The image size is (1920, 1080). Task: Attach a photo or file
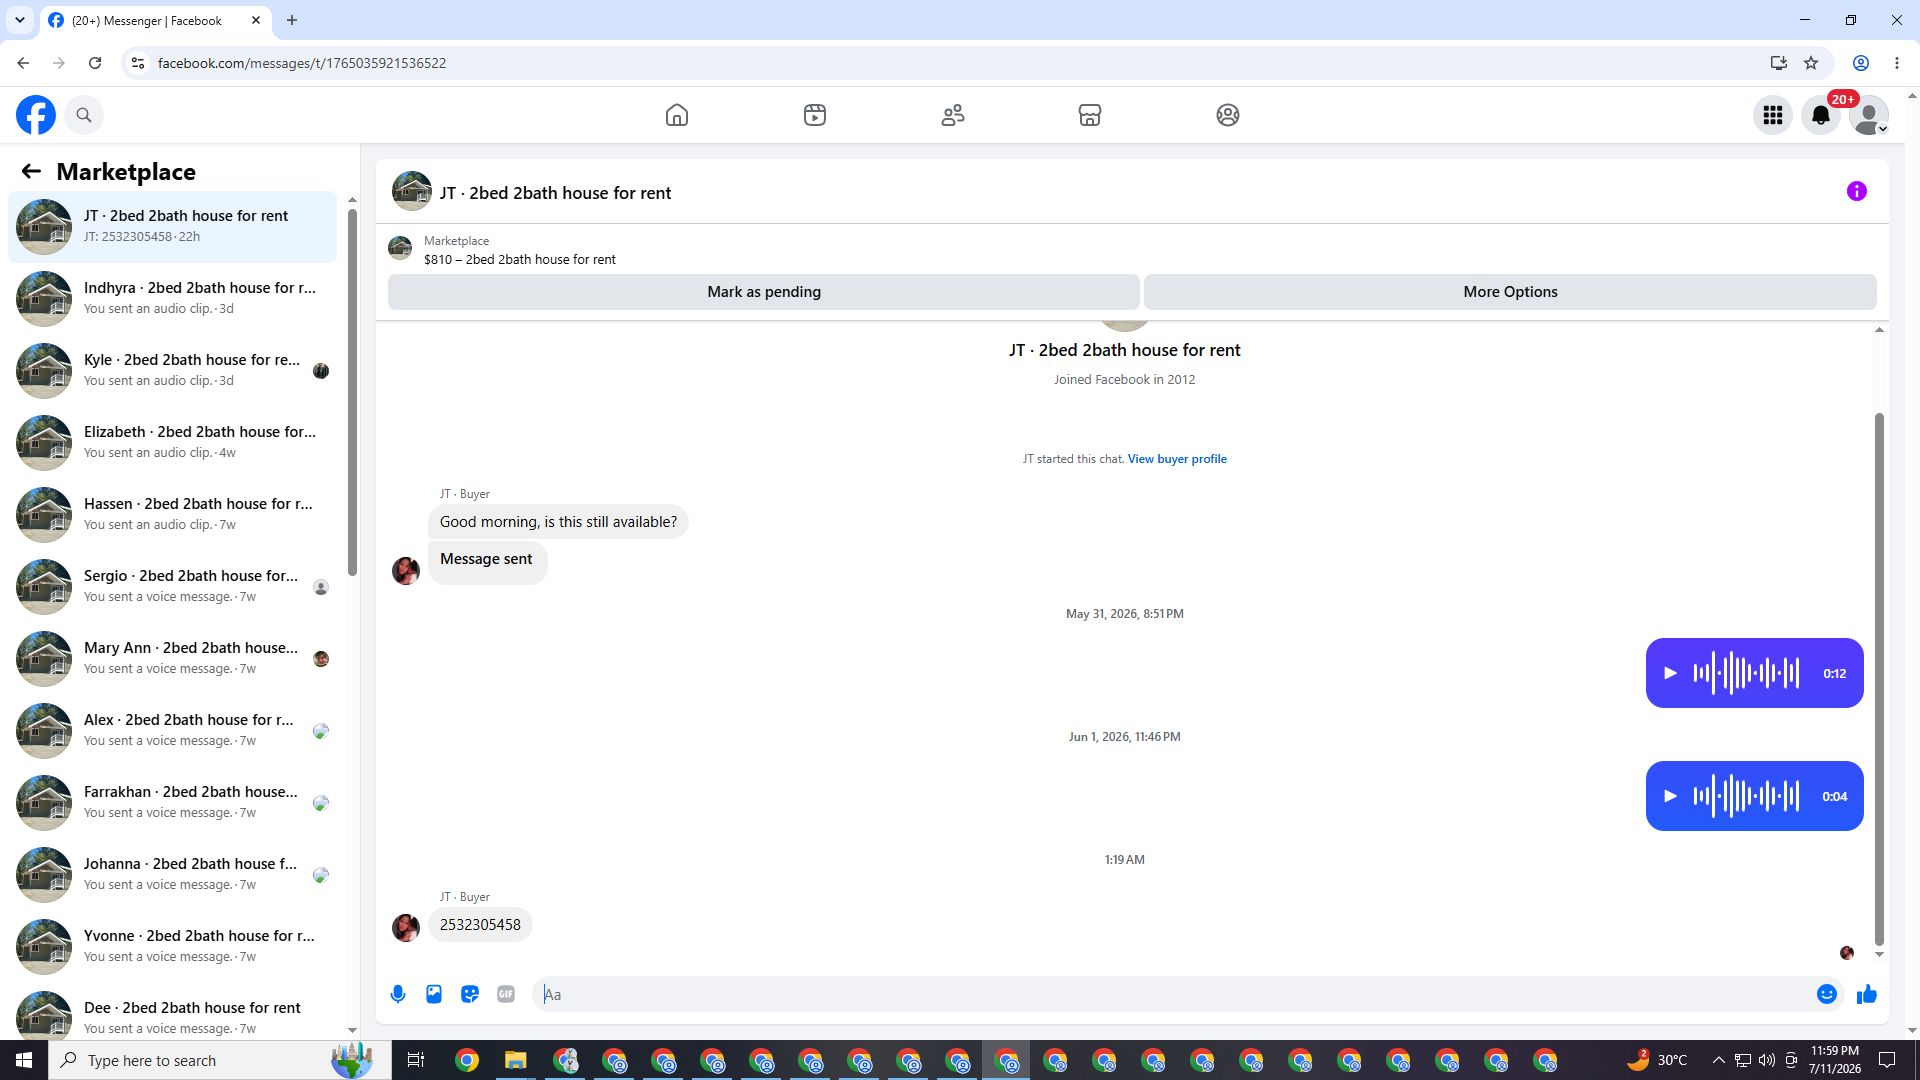tap(434, 994)
